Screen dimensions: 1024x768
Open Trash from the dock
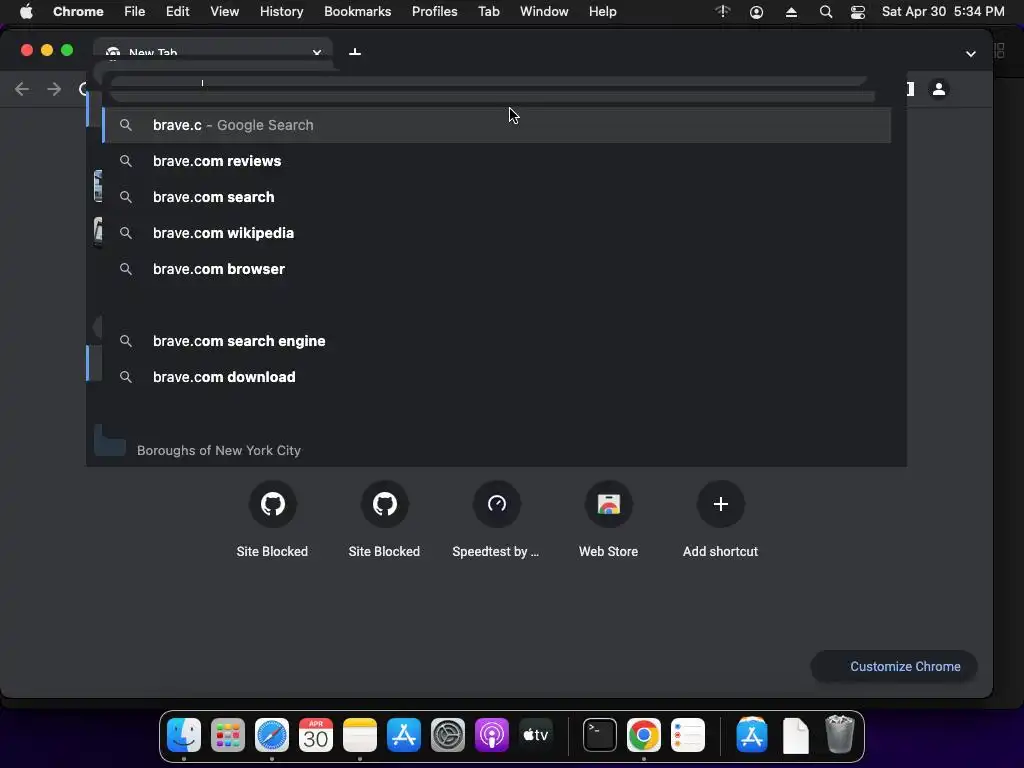point(839,735)
